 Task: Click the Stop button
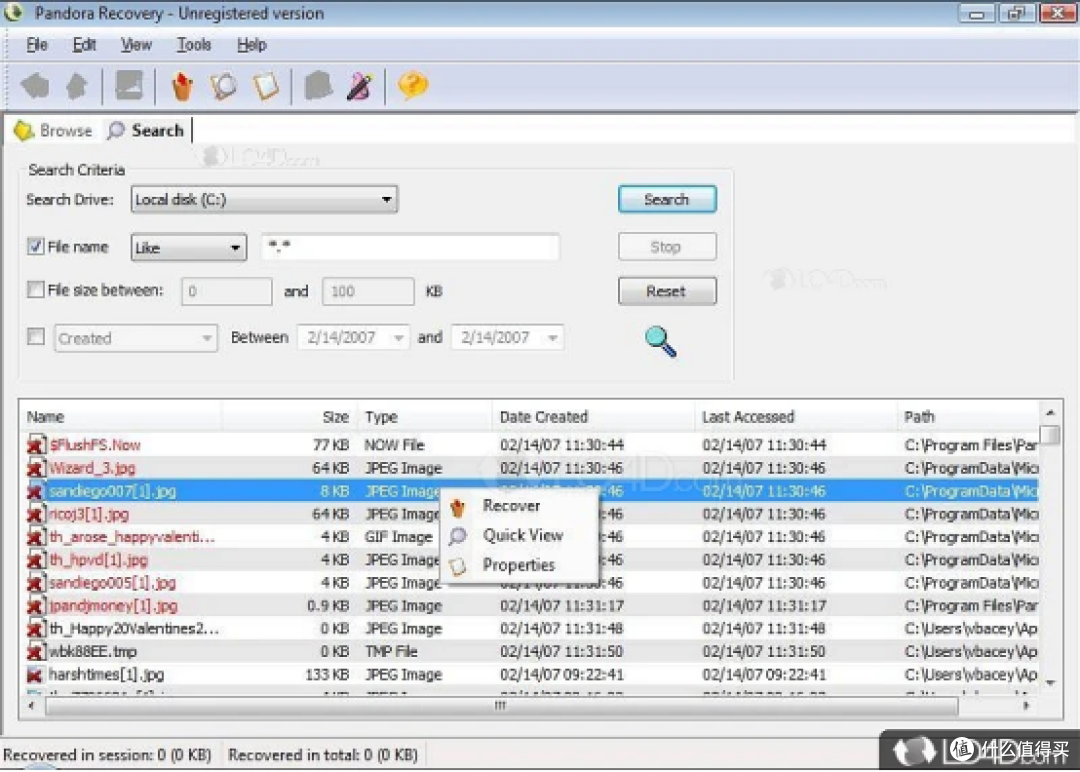click(x=667, y=247)
